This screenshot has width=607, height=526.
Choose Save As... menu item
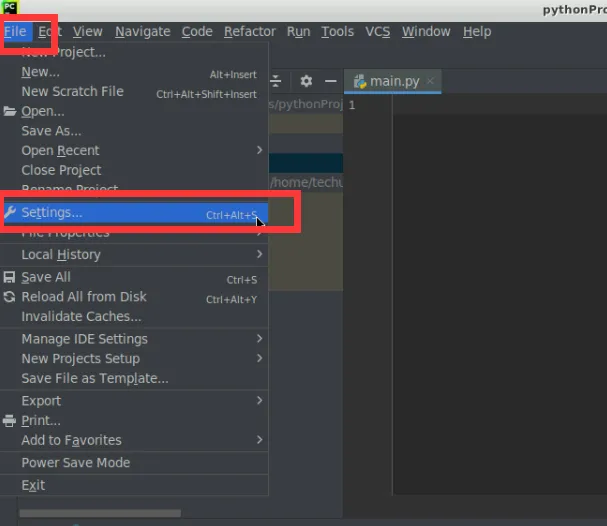(134, 131)
